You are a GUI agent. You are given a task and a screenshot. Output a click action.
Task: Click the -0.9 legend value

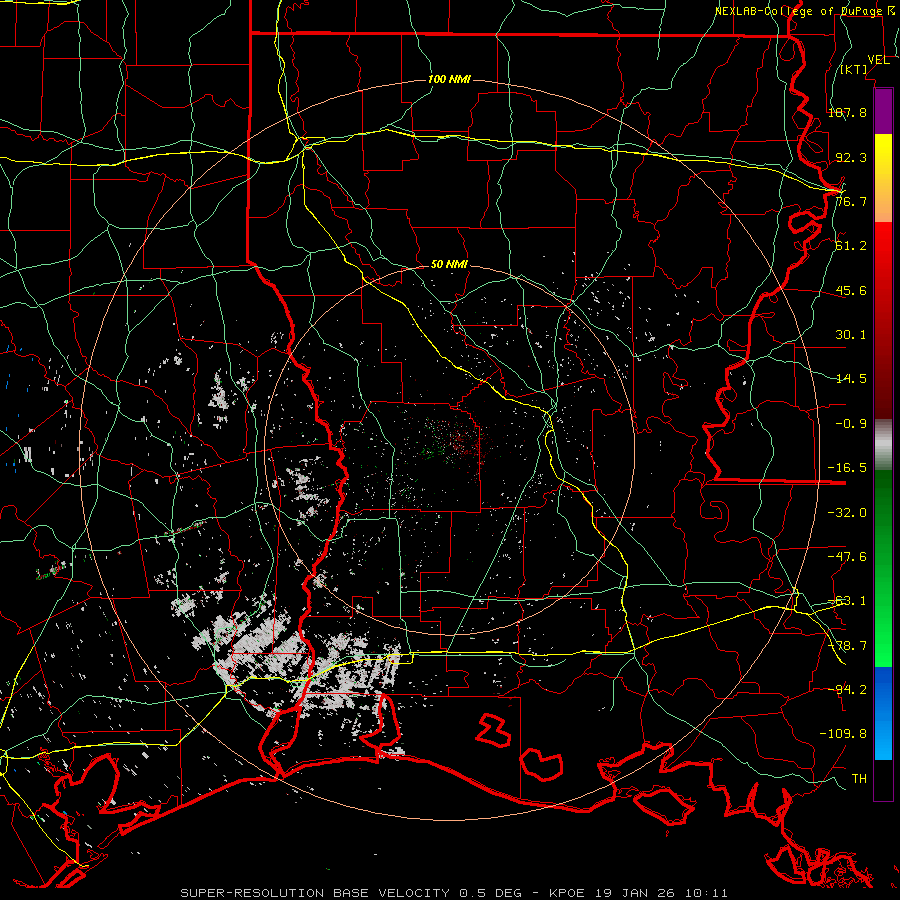[x=851, y=424]
